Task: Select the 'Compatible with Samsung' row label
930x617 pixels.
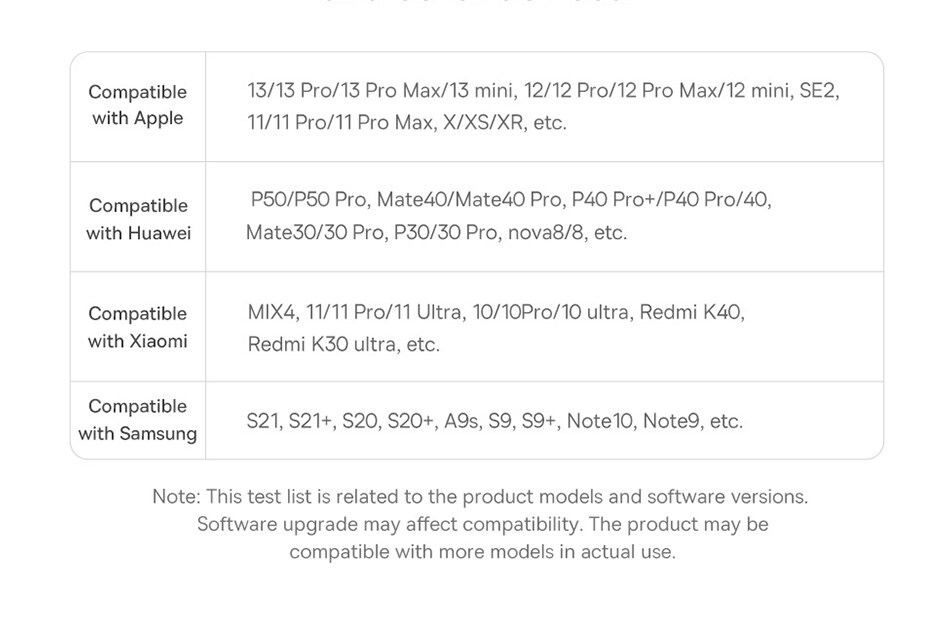Action: click(138, 420)
